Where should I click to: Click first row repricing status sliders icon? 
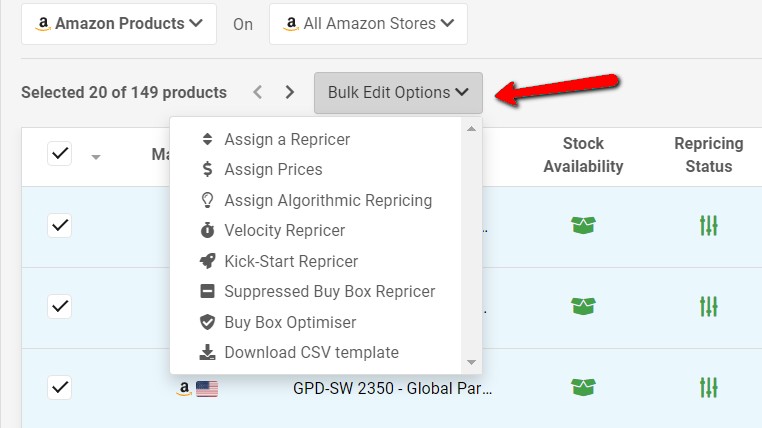click(x=709, y=225)
